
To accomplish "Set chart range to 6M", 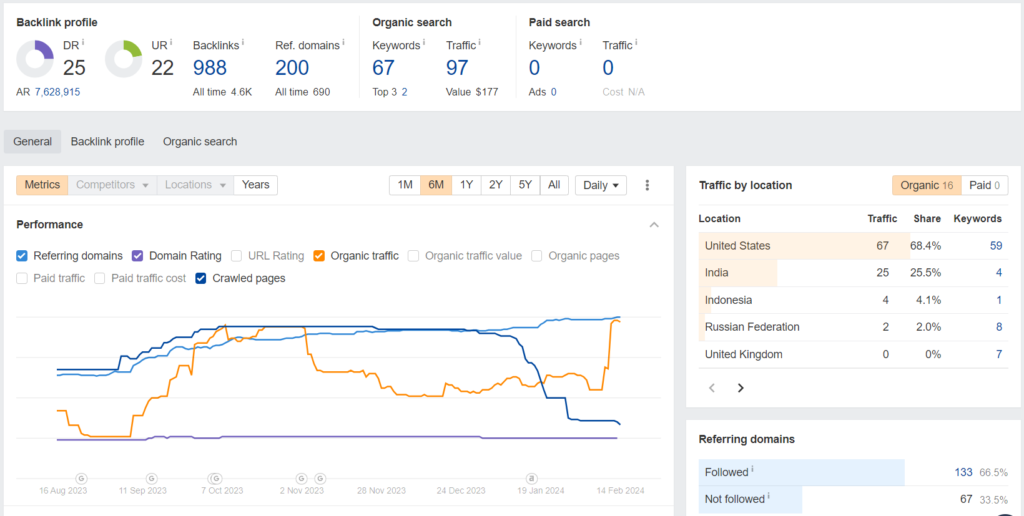I will [x=436, y=185].
